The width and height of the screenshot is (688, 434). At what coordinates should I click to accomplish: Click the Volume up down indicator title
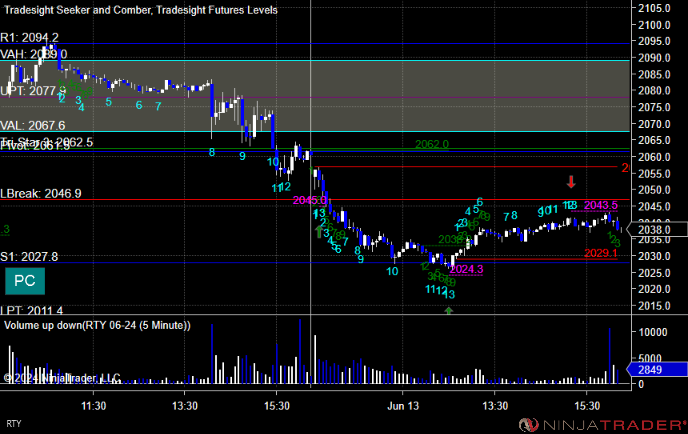pyautogui.click(x=97, y=325)
